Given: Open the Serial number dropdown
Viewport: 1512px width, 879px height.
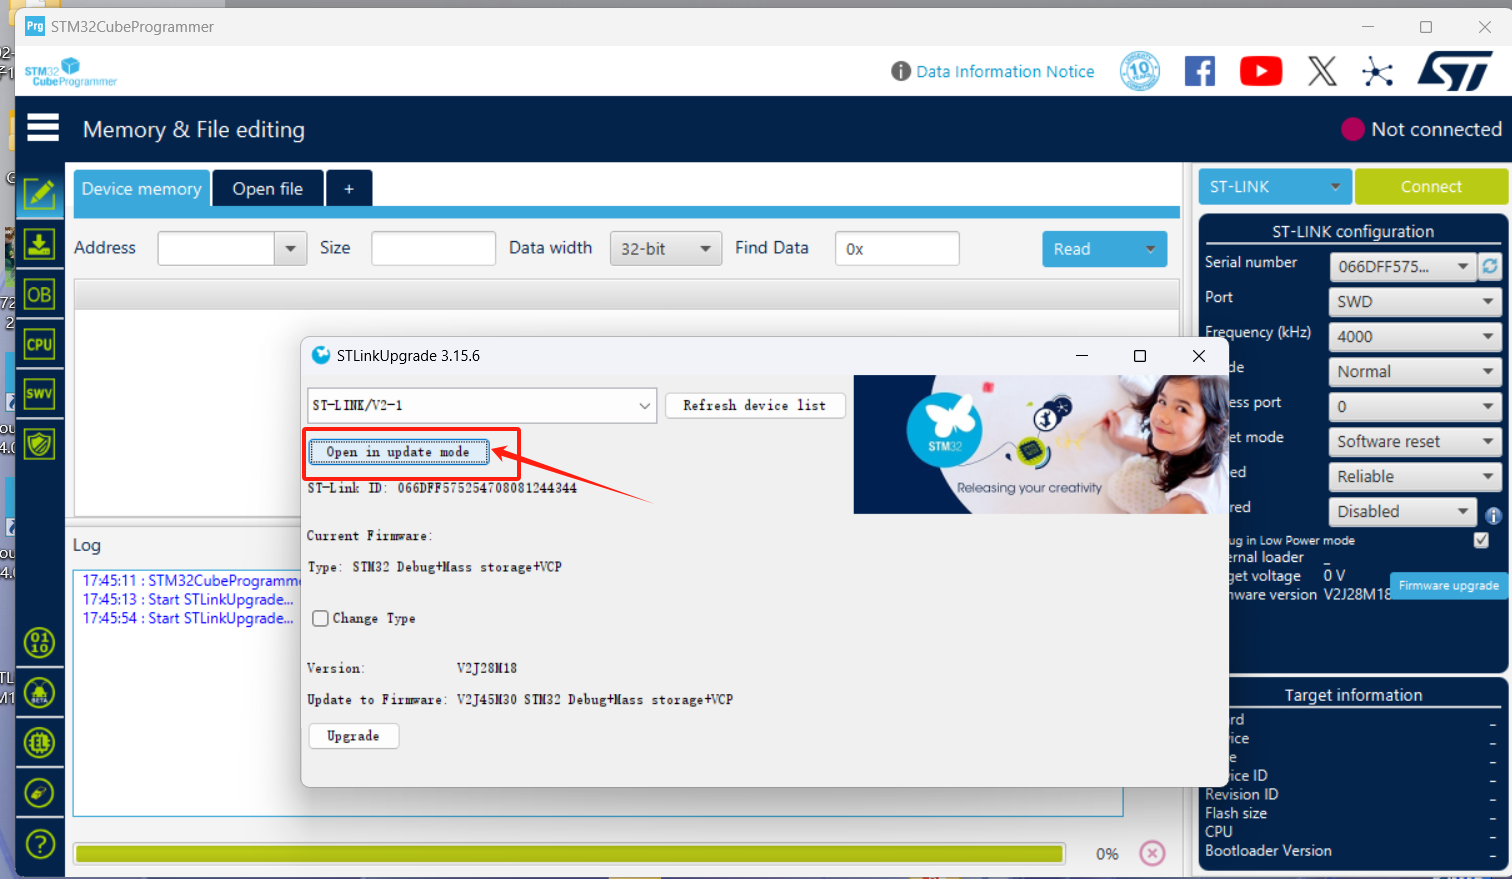Looking at the screenshot, I should 1402,266.
